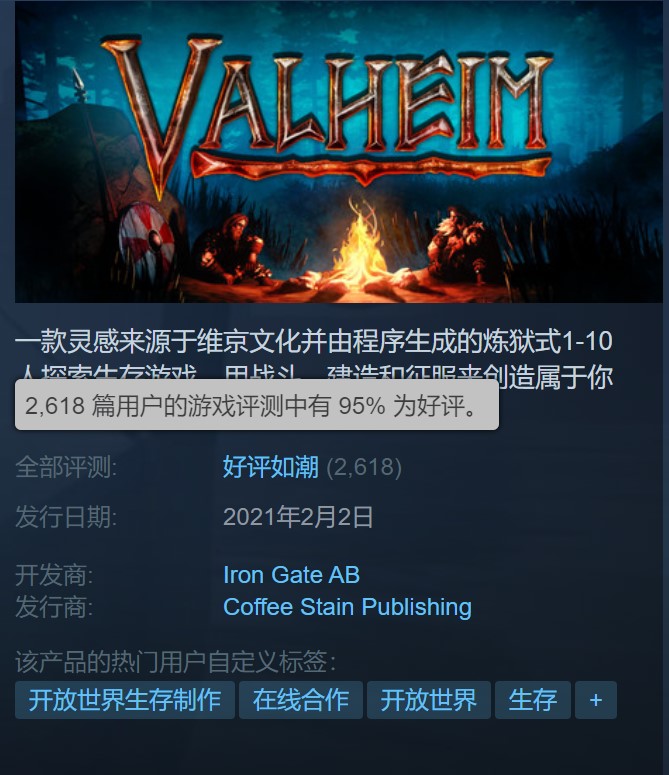Select the 开放世界 tag
The image size is (669, 775).
[429, 700]
